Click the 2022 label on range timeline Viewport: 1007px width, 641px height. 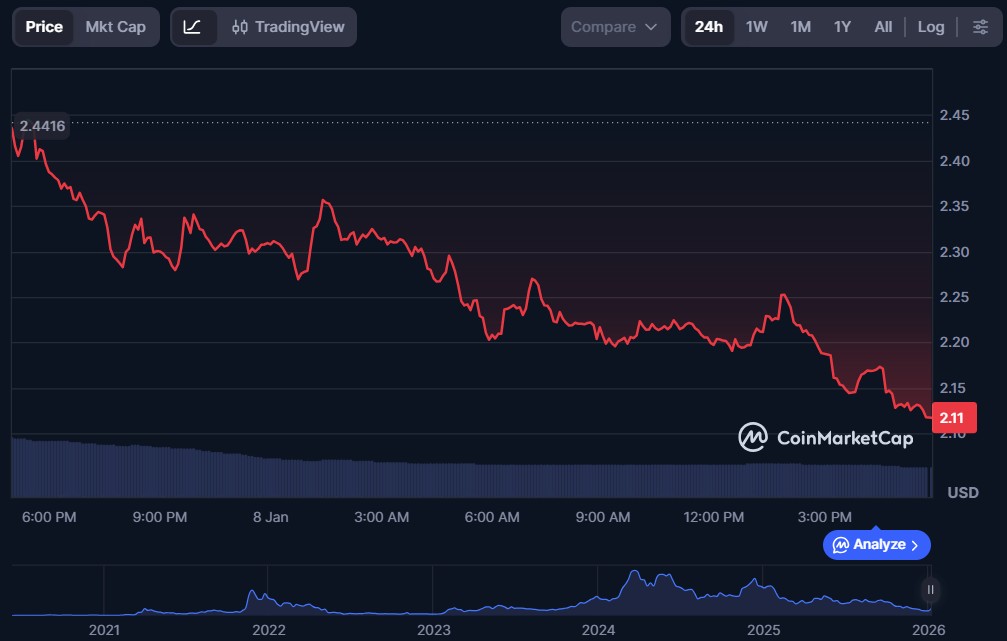(x=268, y=629)
